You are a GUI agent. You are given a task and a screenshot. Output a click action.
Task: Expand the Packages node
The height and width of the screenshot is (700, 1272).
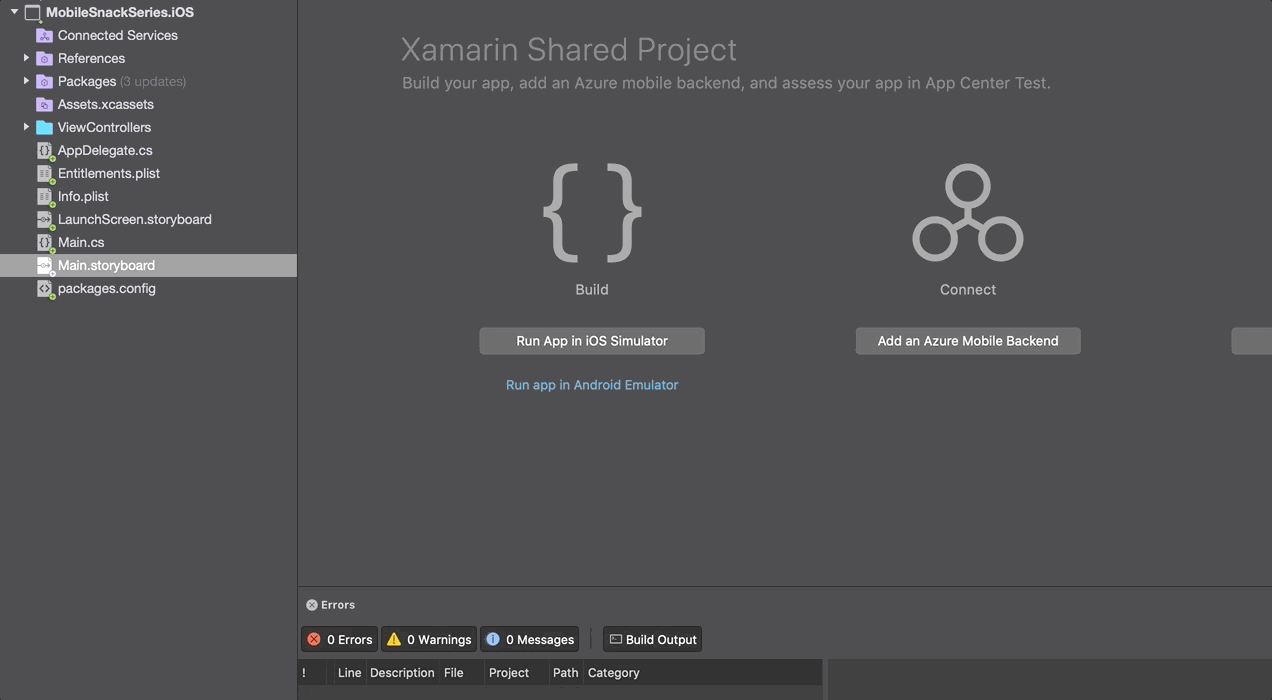(26, 81)
